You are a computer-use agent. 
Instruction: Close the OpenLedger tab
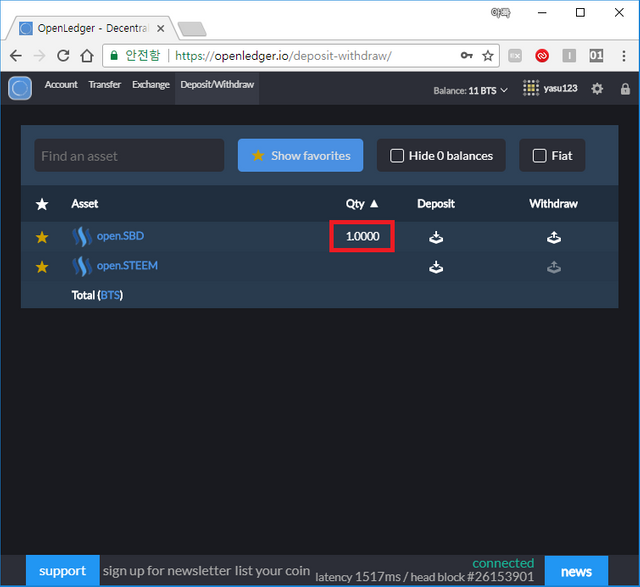[x=161, y=29]
